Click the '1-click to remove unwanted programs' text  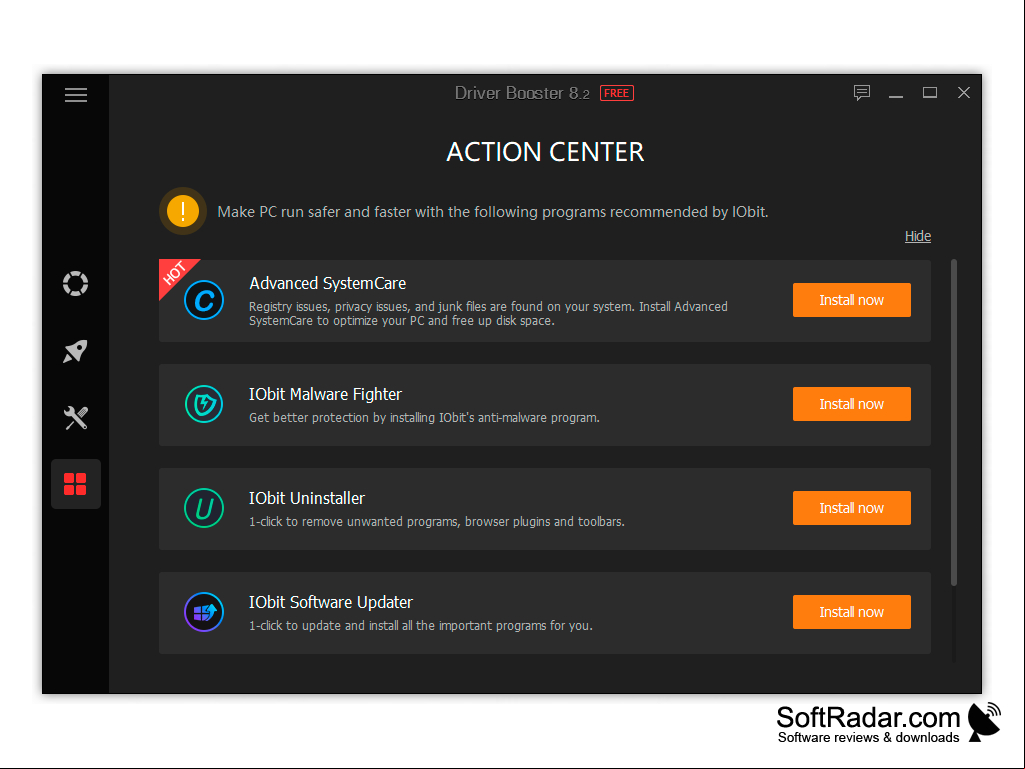[x=437, y=522]
